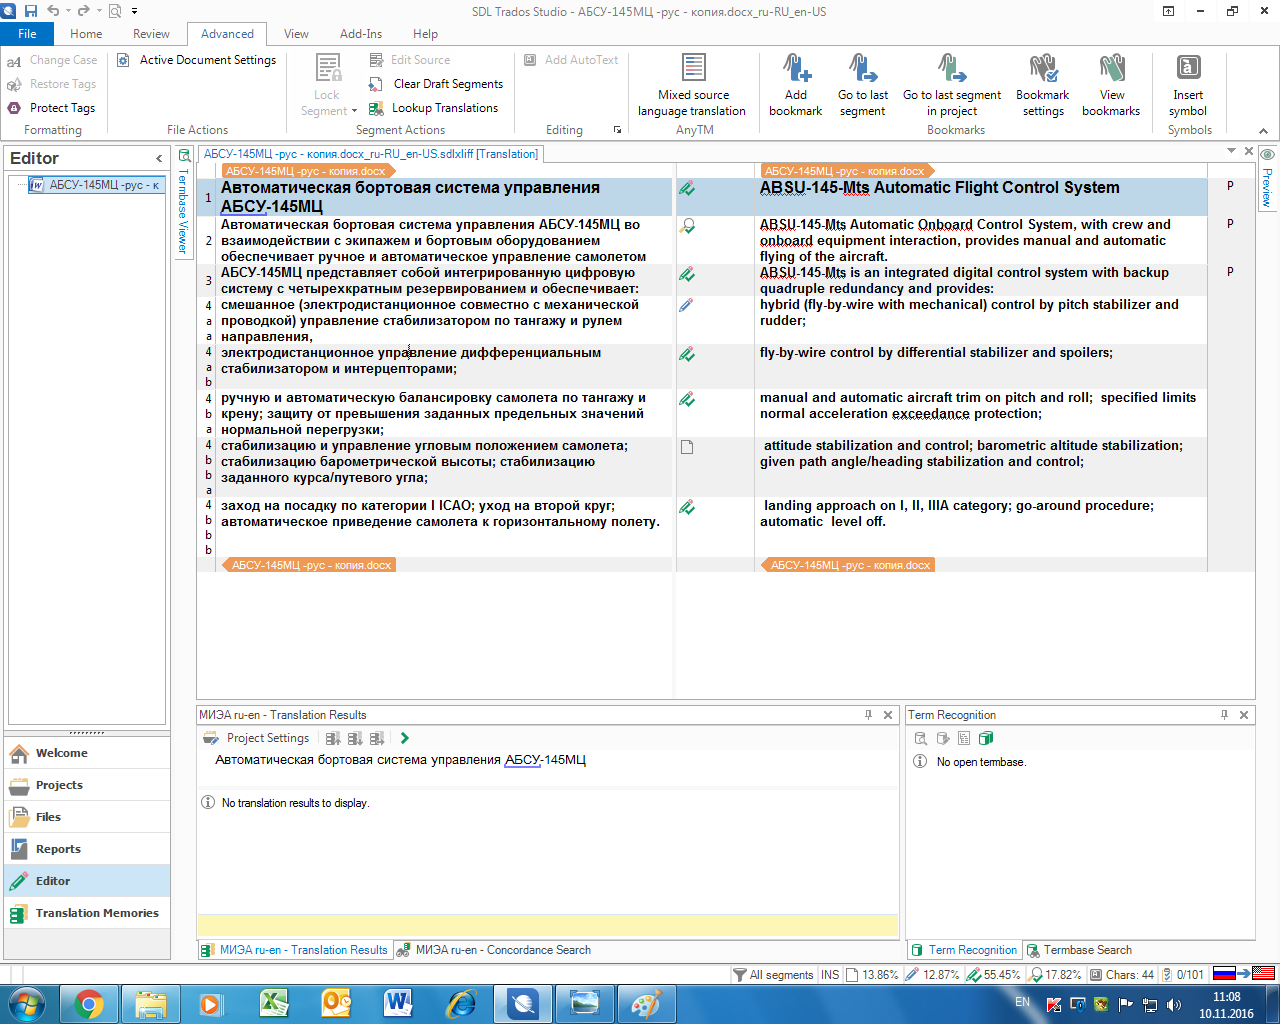This screenshot has height=1024, width=1280.
Task: Click the document tab sdlxliff [Translation]
Action: point(371,154)
